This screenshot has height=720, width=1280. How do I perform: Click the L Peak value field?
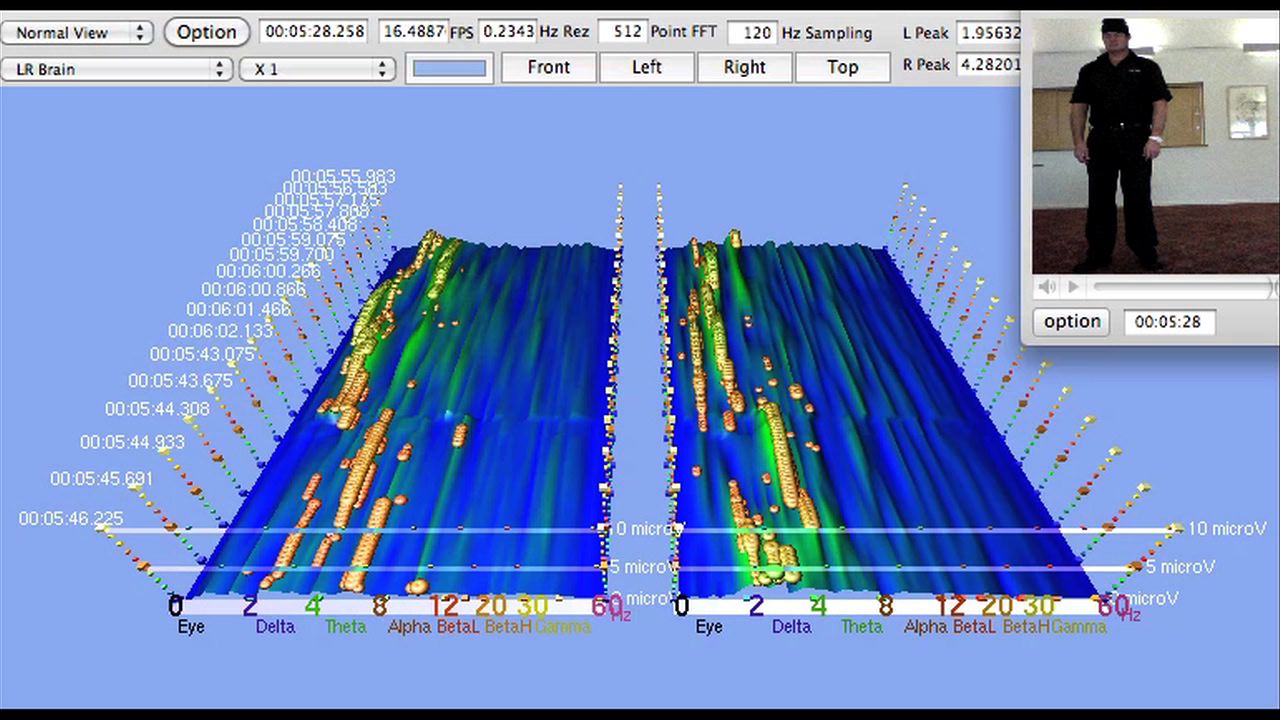[x=988, y=33]
